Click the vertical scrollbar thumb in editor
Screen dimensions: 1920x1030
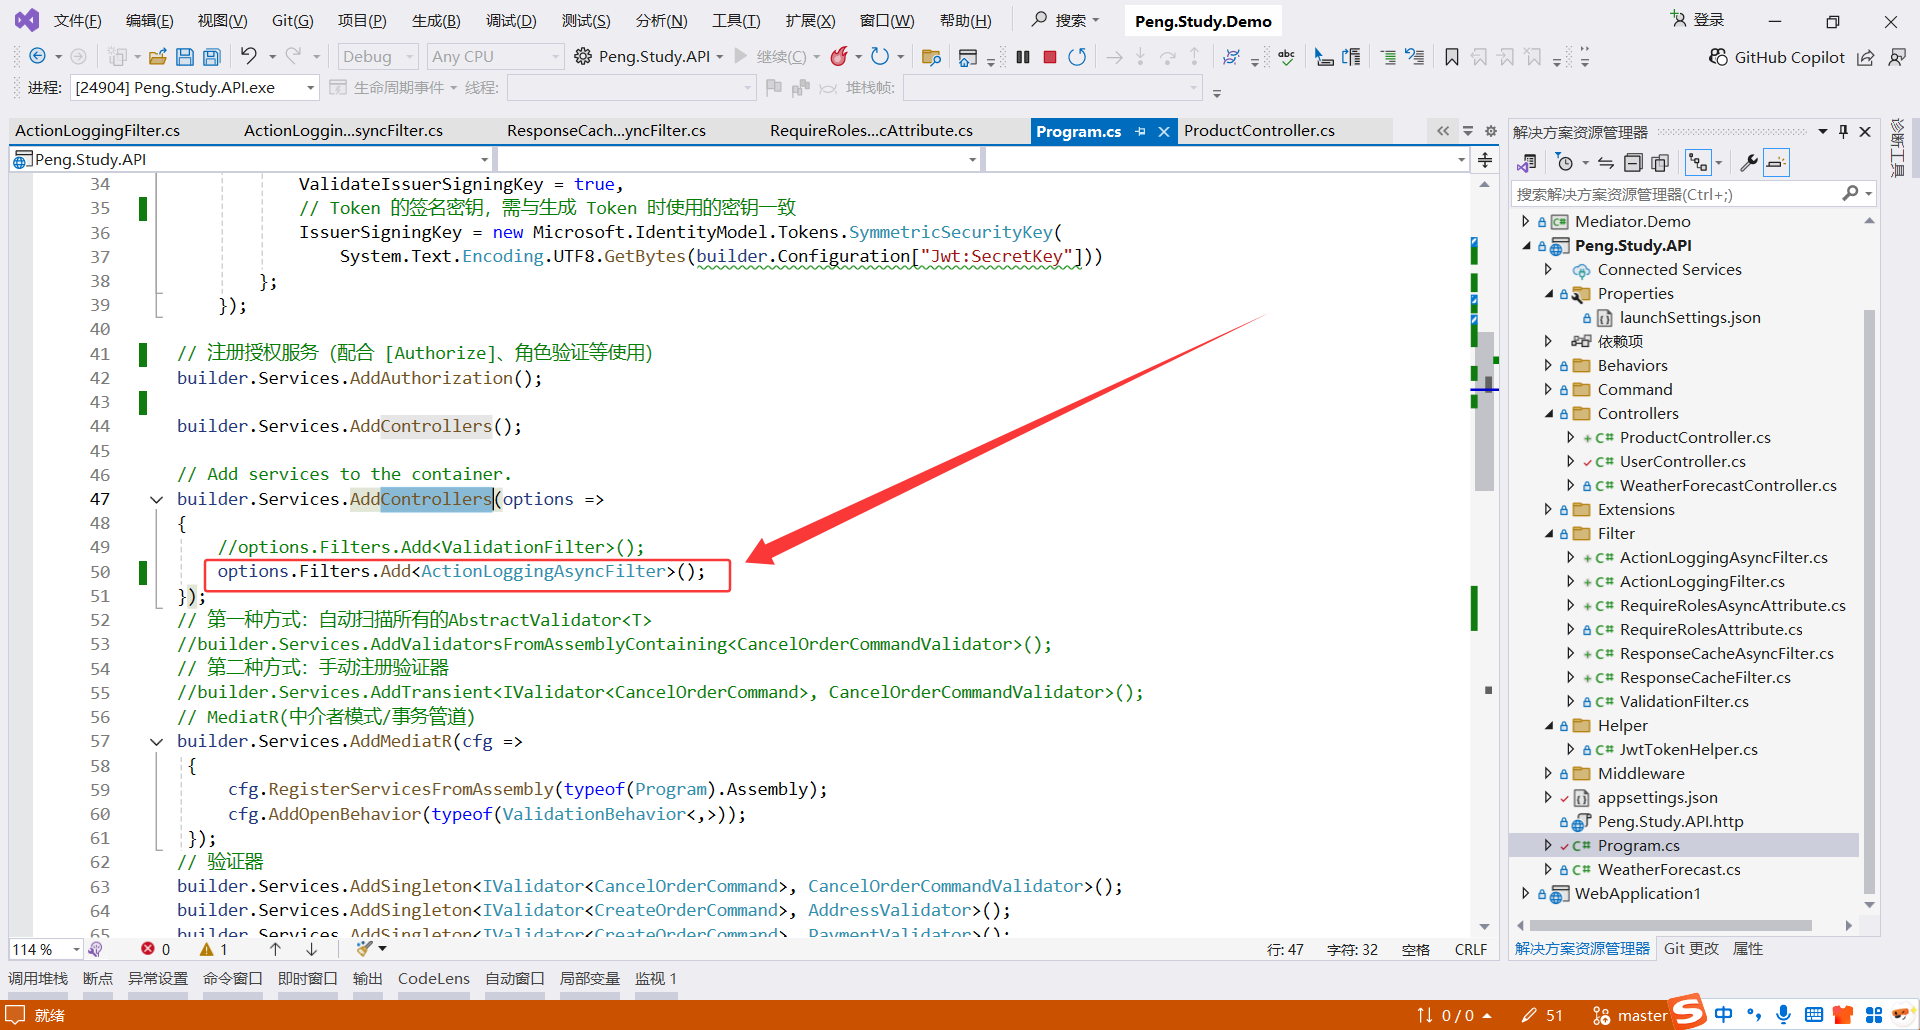pos(1485,410)
